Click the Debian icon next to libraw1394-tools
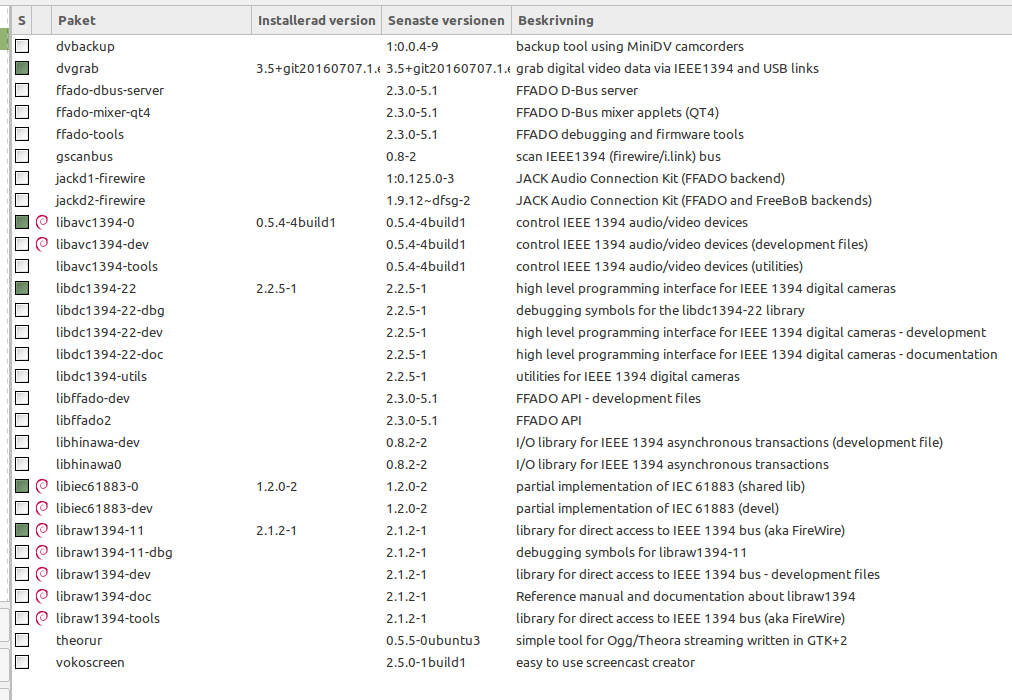This screenshot has width=1012, height=700. (x=42, y=618)
